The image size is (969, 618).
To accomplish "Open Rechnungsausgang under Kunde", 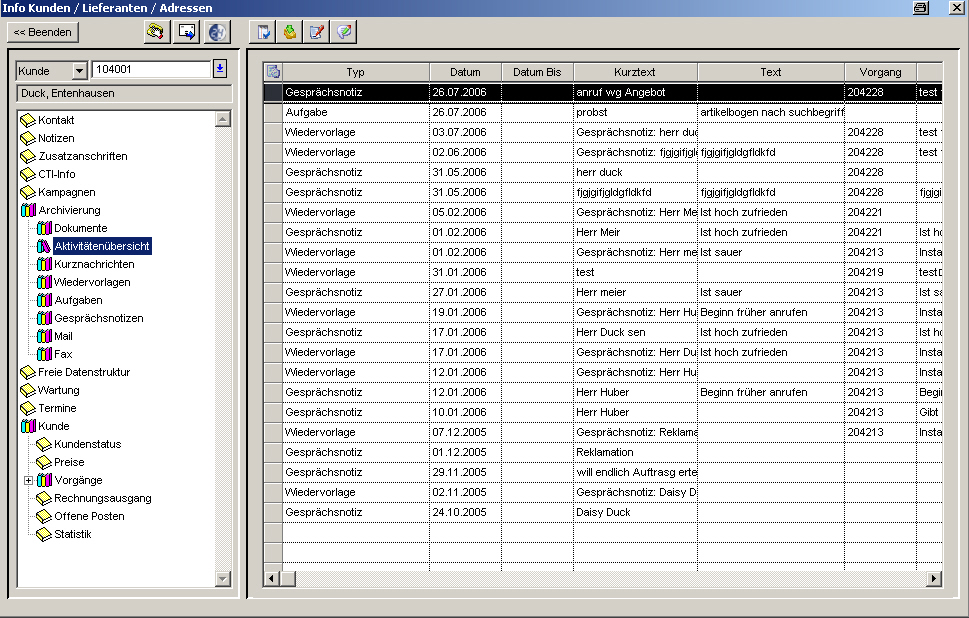I will pyautogui.click(x=103, y=498).
